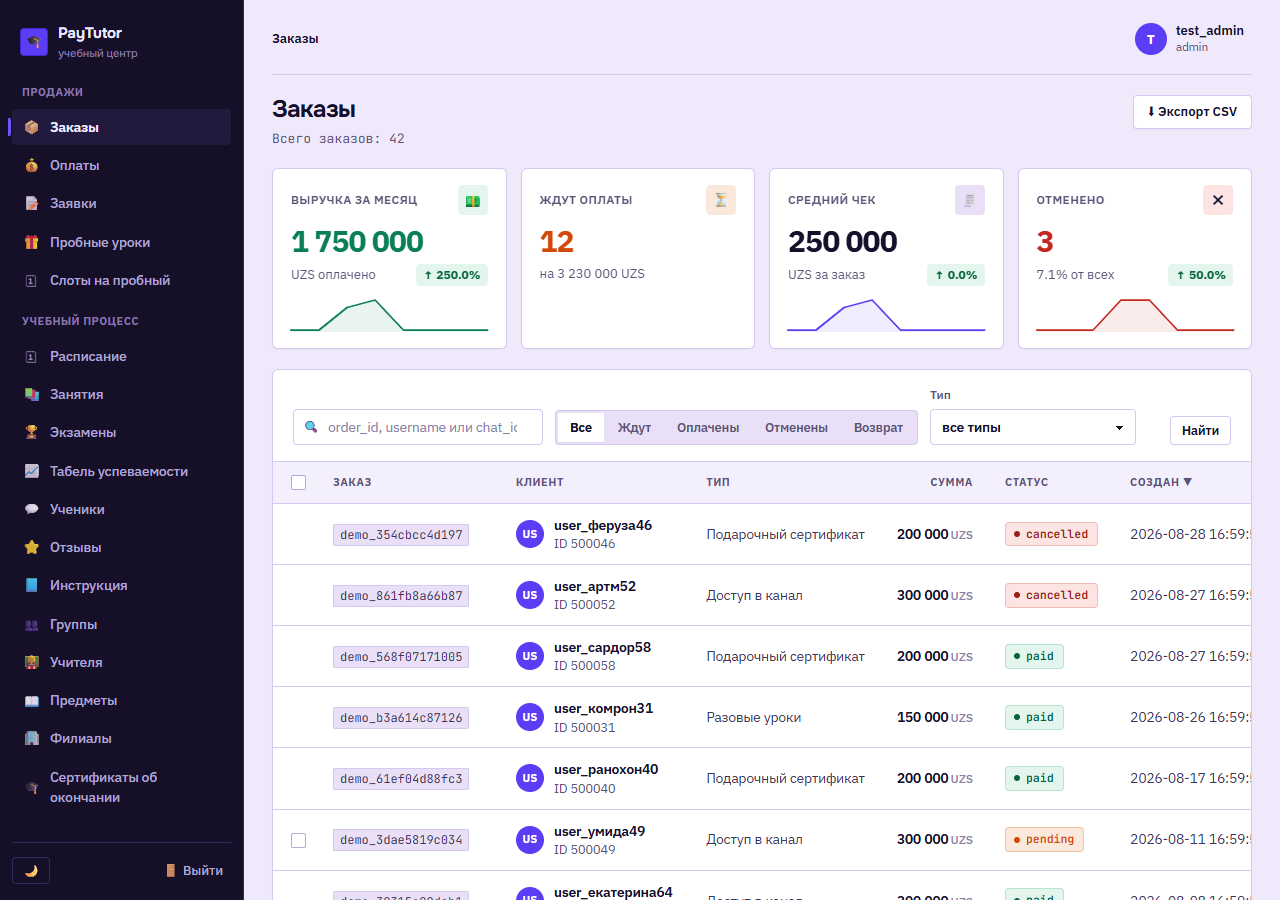Open Сертификаты об окончании in the sidebar
Screen dimensions: 1280x900
click(121, 787)
